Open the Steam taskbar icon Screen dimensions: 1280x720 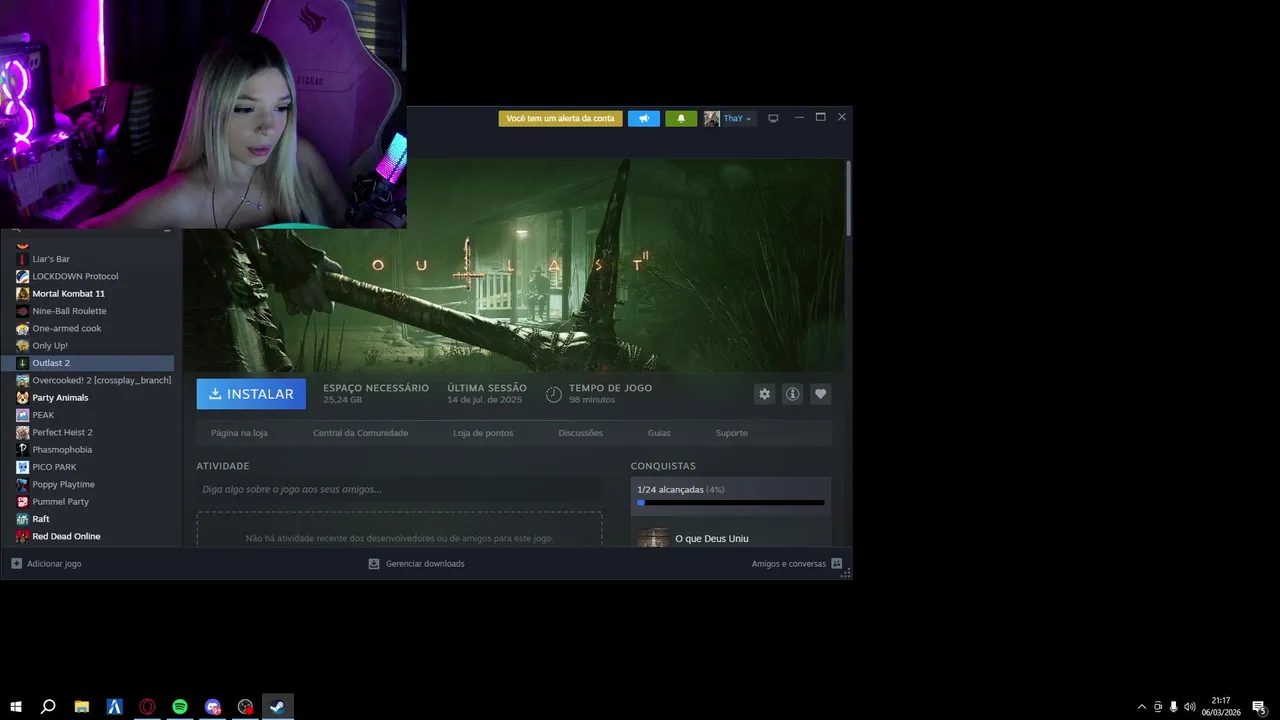(278, 707)
